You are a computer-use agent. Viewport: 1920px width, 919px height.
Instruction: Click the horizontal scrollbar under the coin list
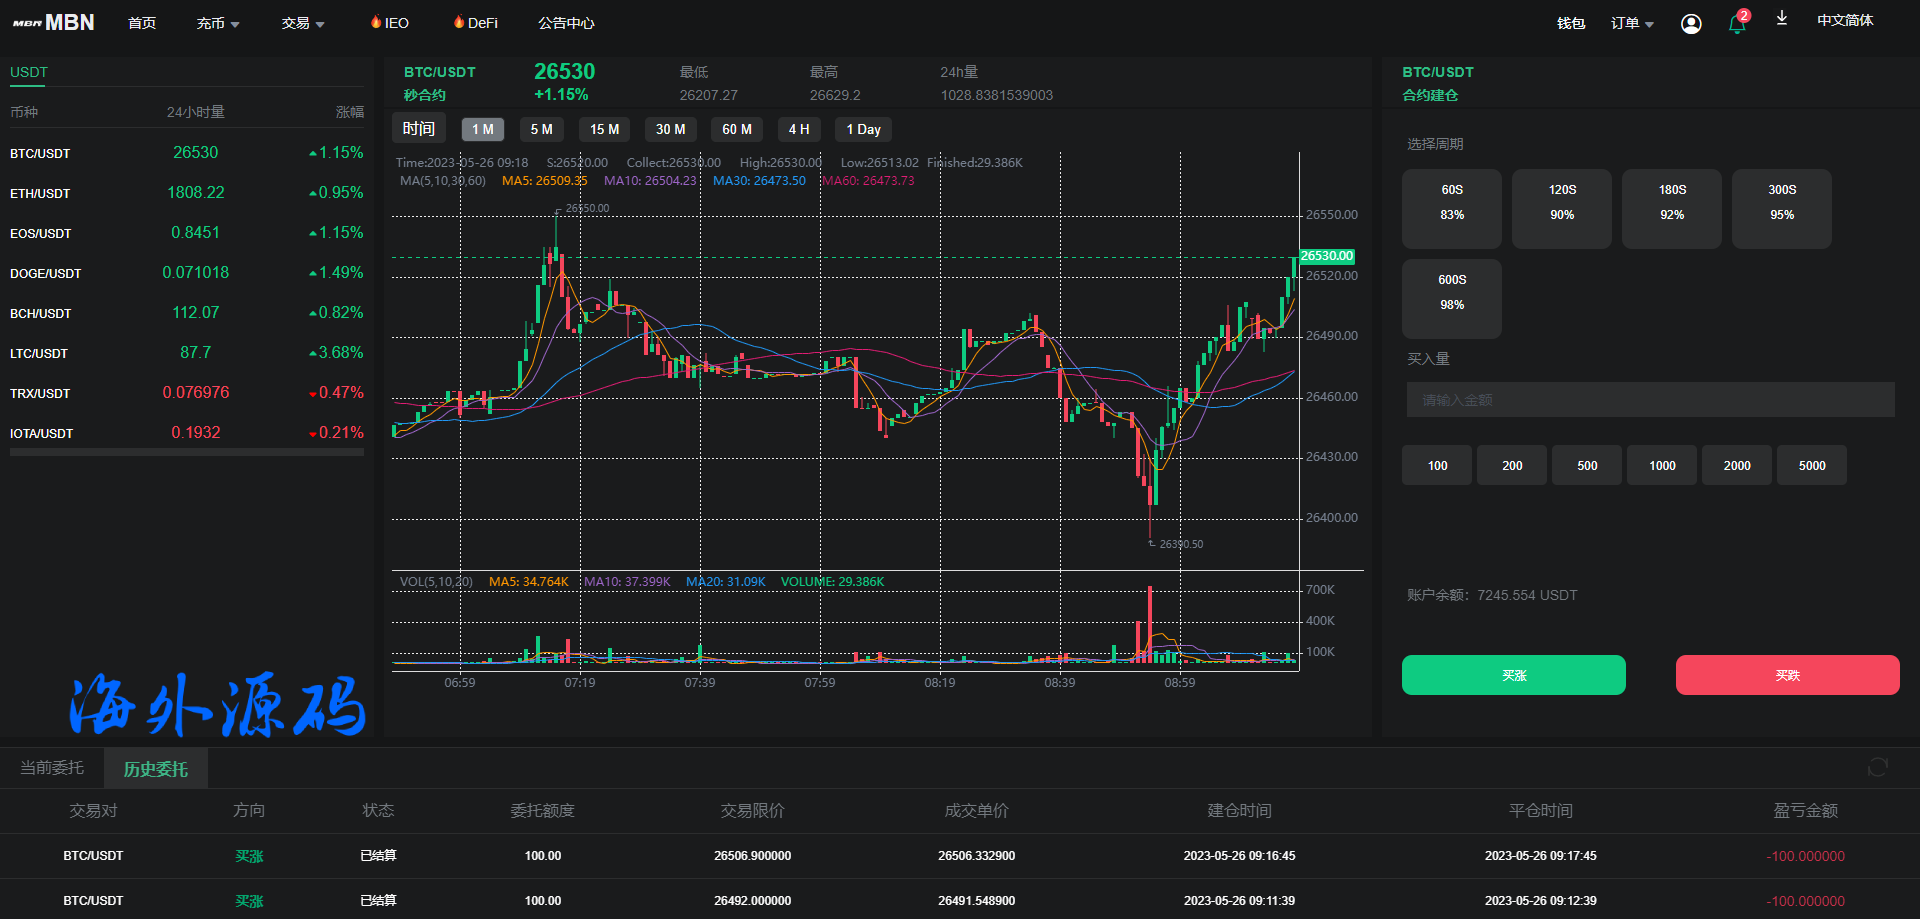click(x=187, y=452)
